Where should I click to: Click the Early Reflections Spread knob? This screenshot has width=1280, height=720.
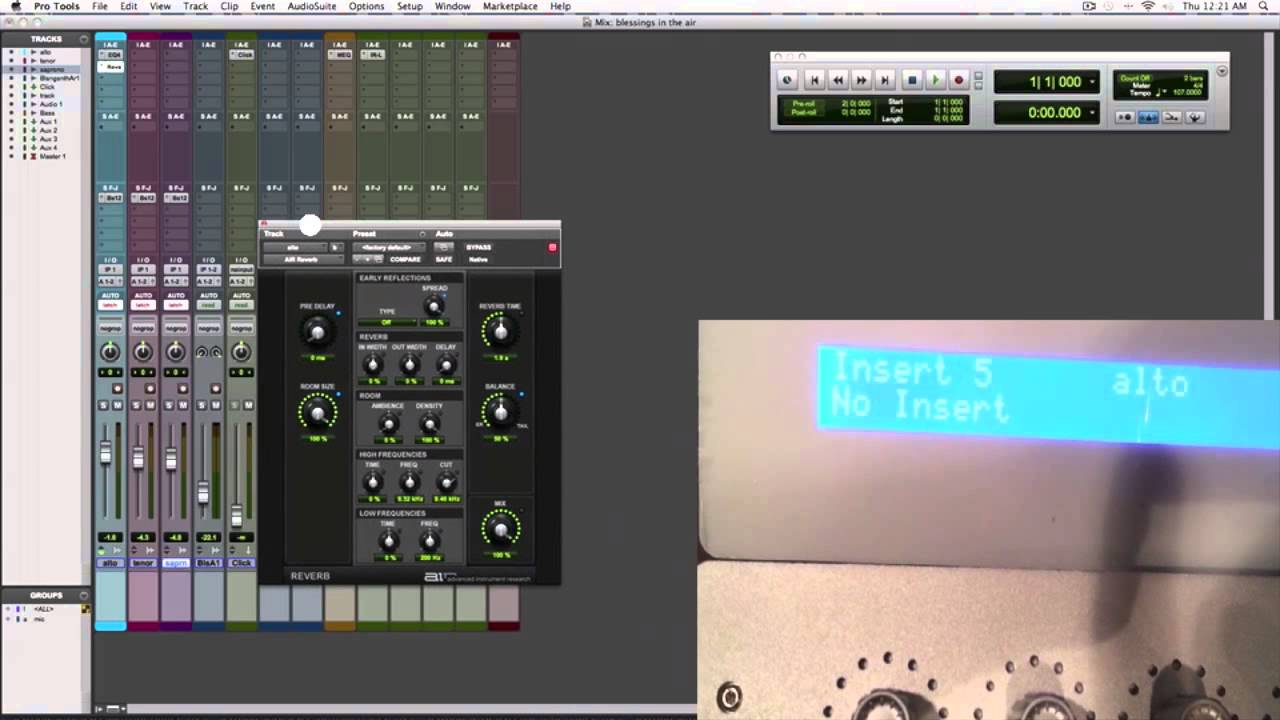[434, 307]
